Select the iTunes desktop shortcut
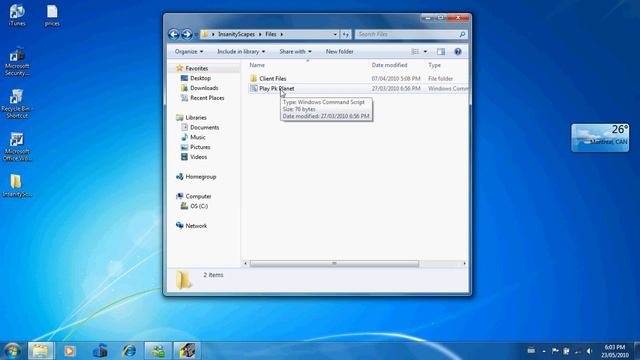 click(17, 16)
